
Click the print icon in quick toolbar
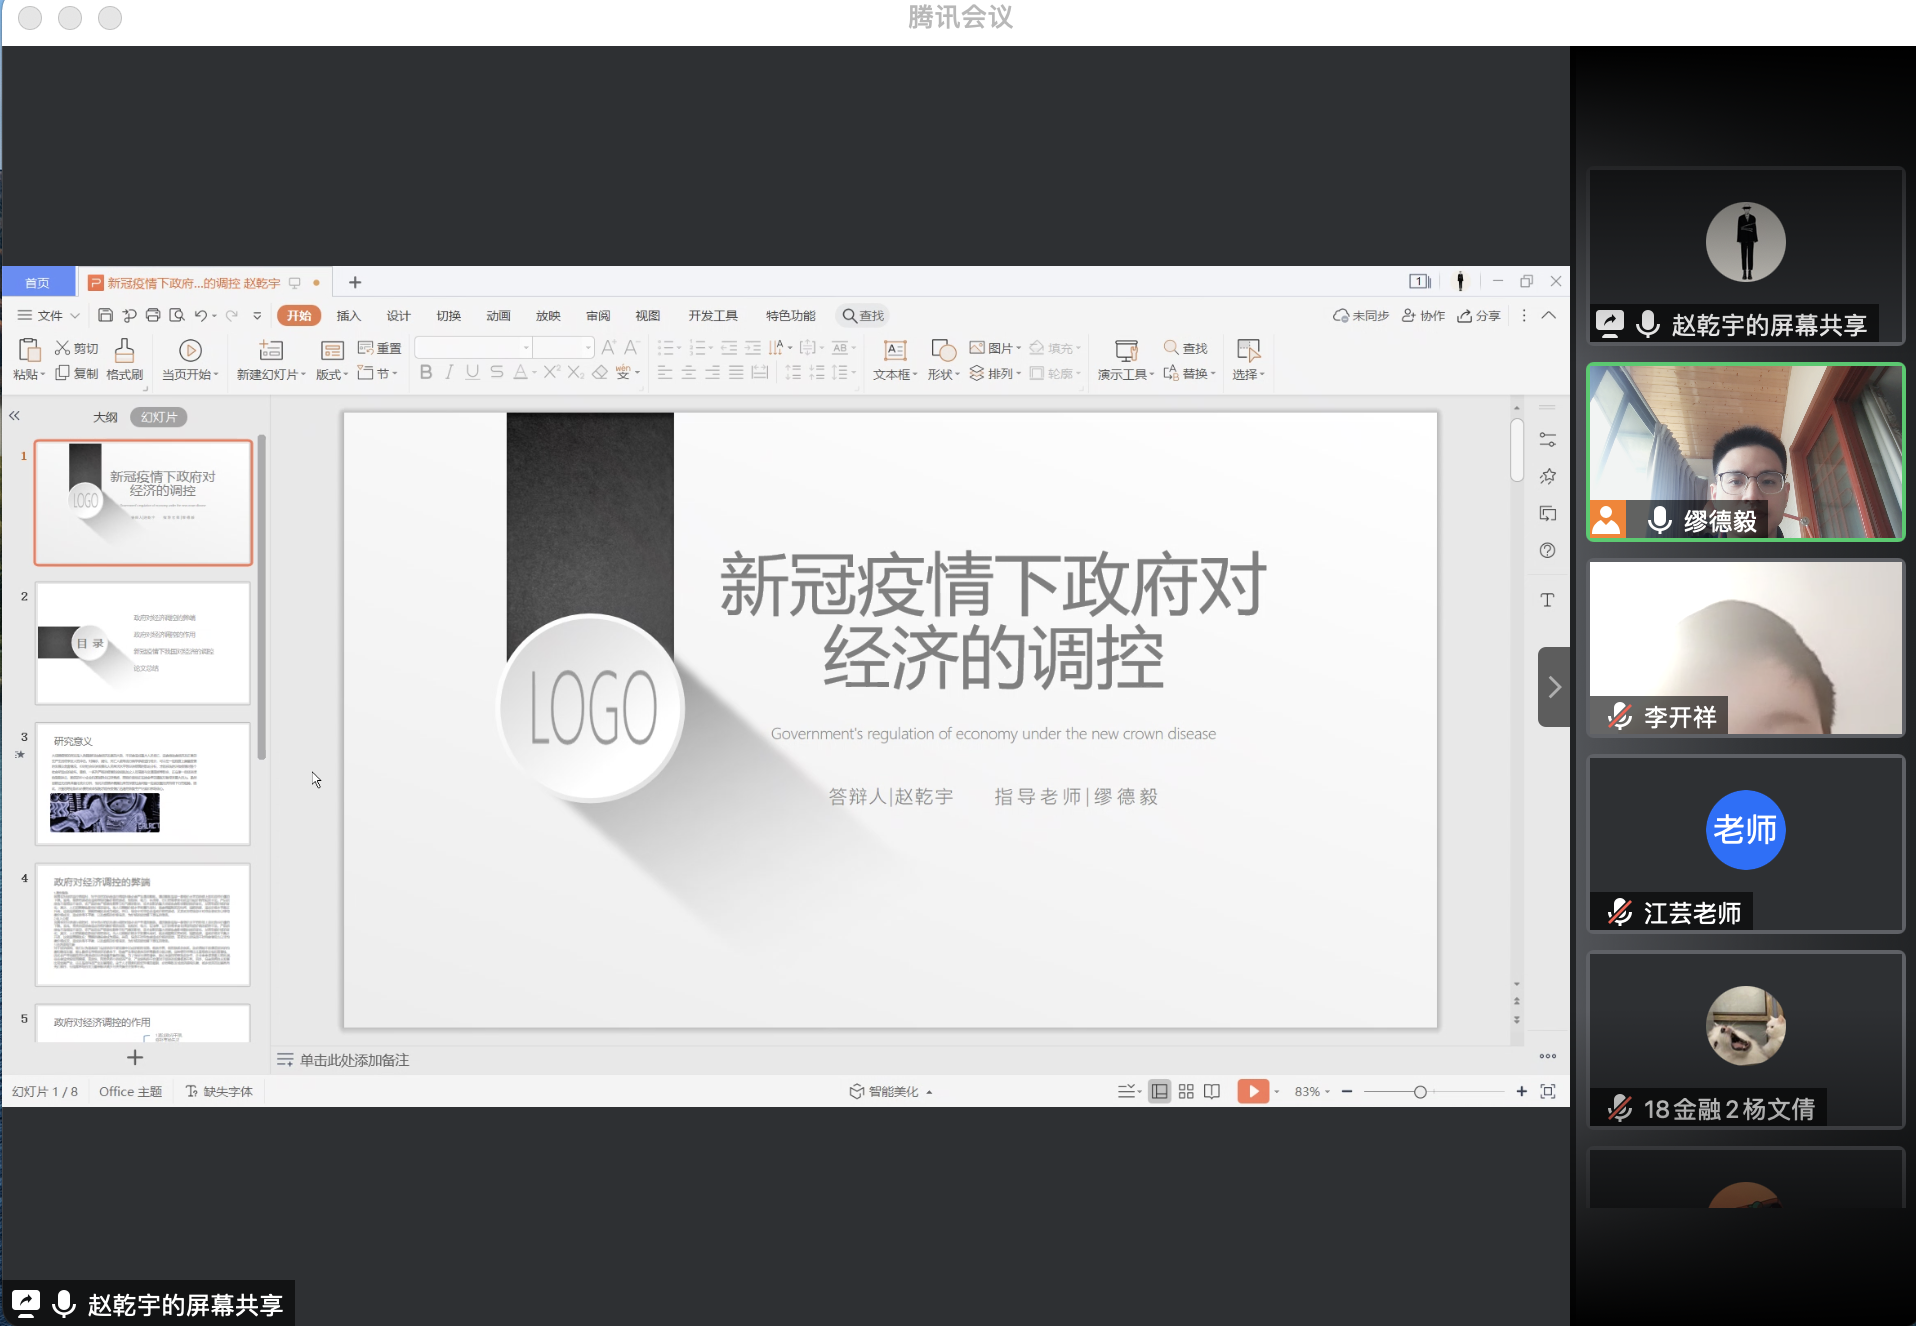coord(153,315)
